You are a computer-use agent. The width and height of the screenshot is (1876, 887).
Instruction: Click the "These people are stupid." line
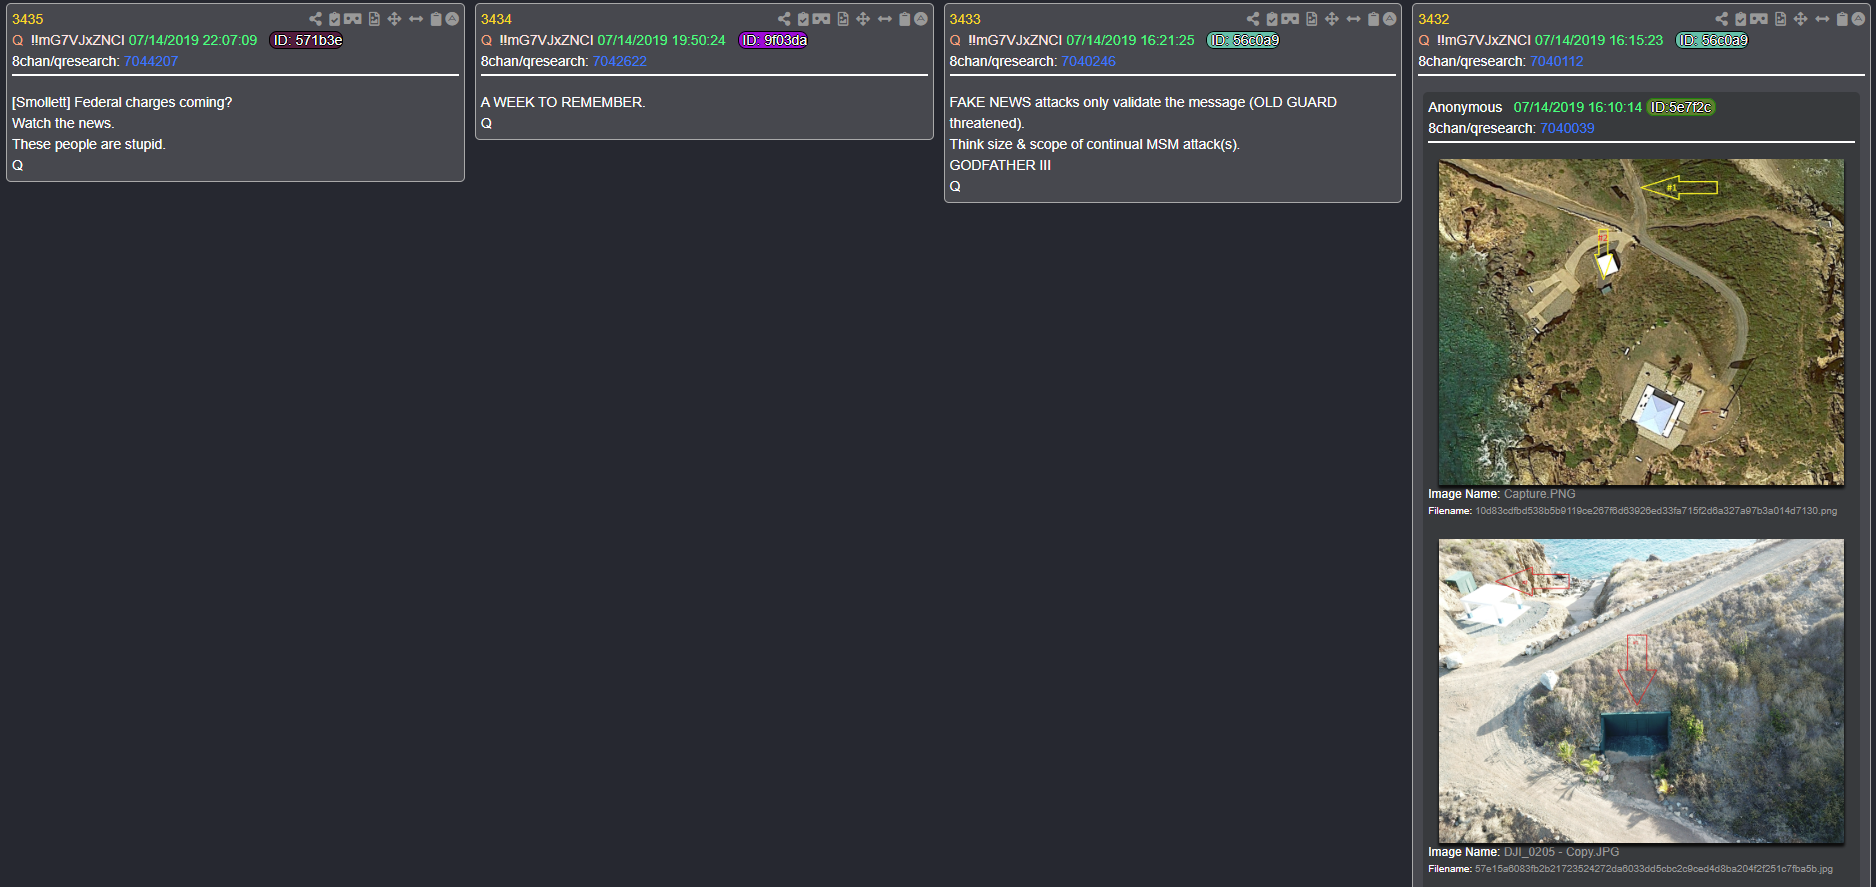pyautogui.click(x=89, y=144)
